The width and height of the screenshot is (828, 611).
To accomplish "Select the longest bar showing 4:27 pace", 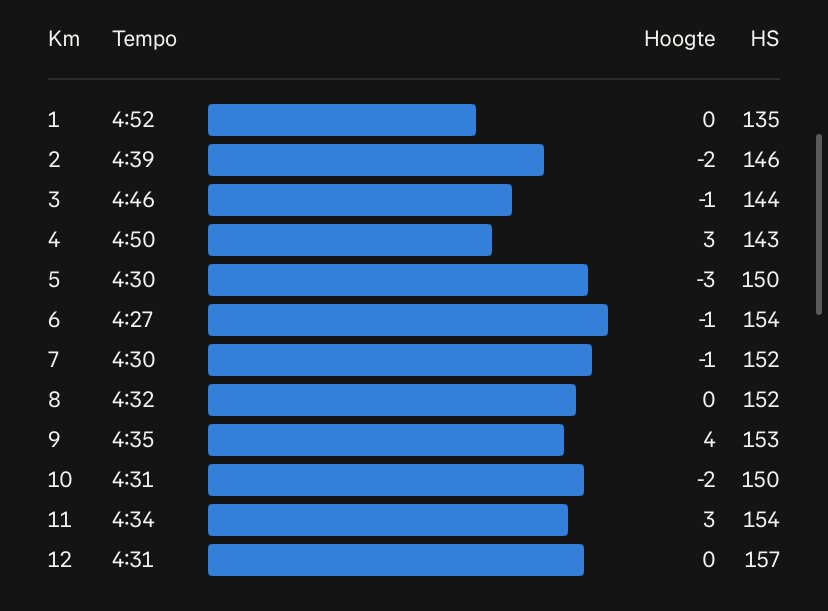I will (408, 320).
